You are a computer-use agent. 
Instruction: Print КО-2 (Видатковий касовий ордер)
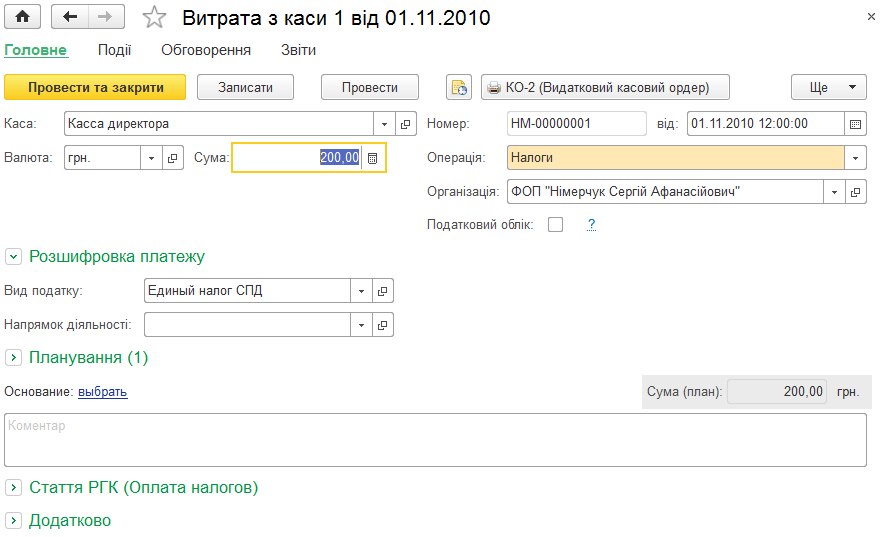(x=605, y=88)
